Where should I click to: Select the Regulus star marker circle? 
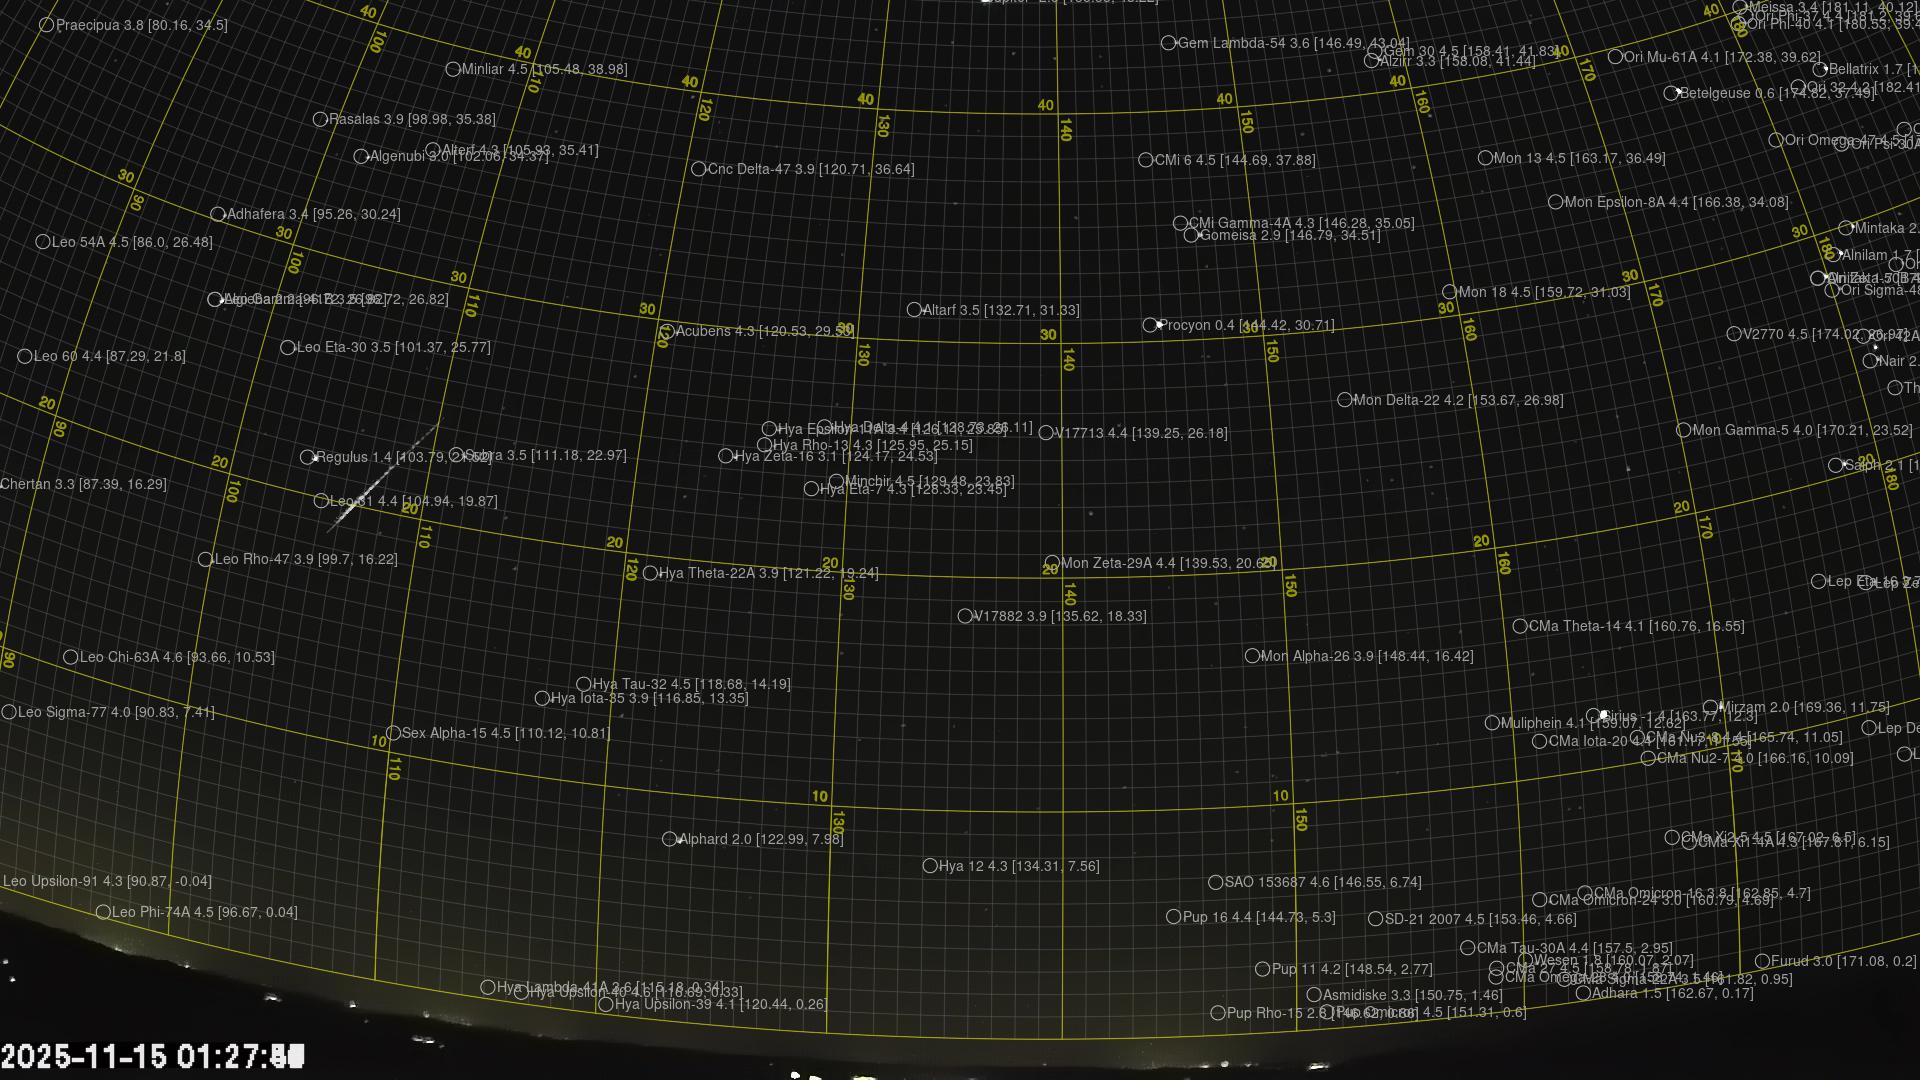[x=307, y=457]
